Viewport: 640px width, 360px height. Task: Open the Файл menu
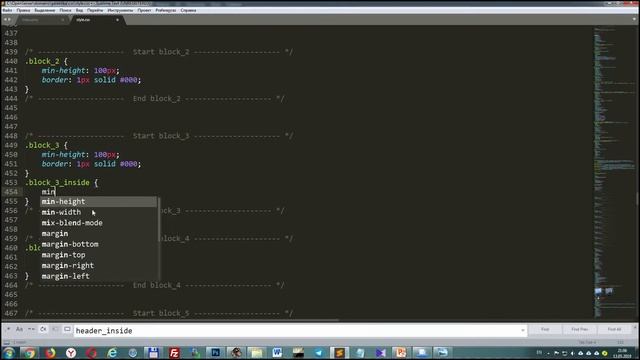tap(7, 10)
